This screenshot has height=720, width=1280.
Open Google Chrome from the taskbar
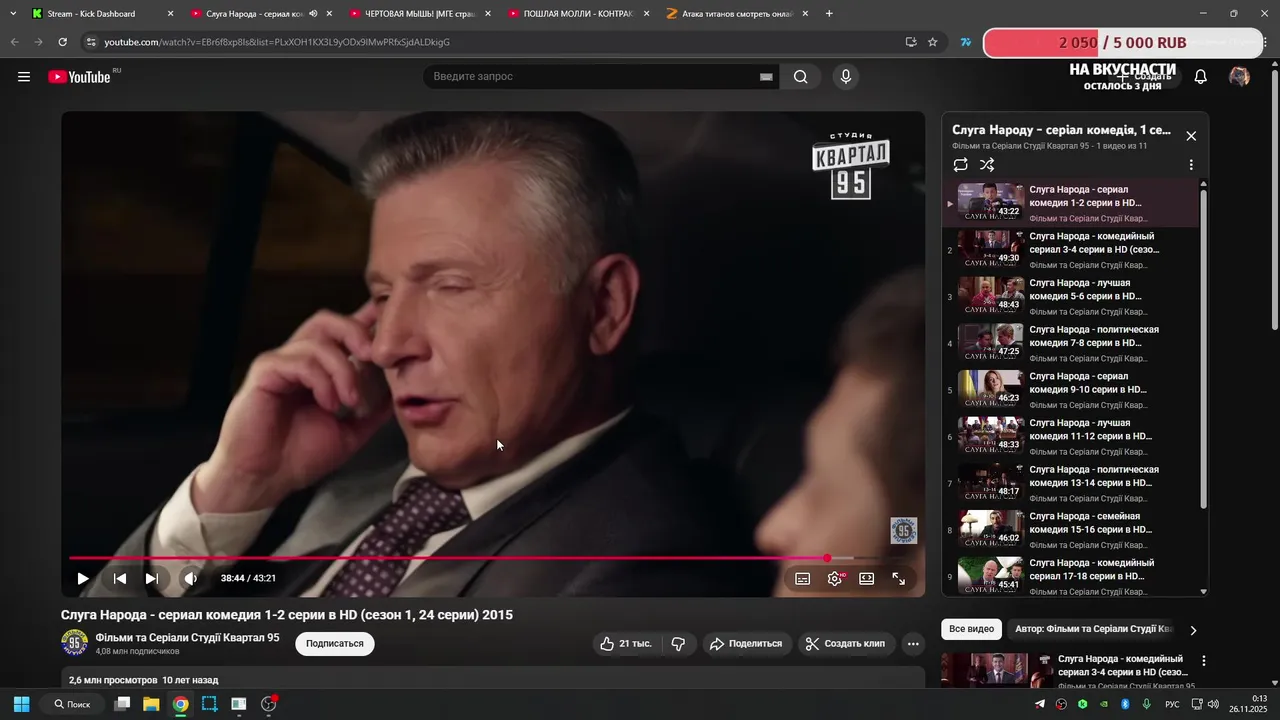click(x=180, y=704)
